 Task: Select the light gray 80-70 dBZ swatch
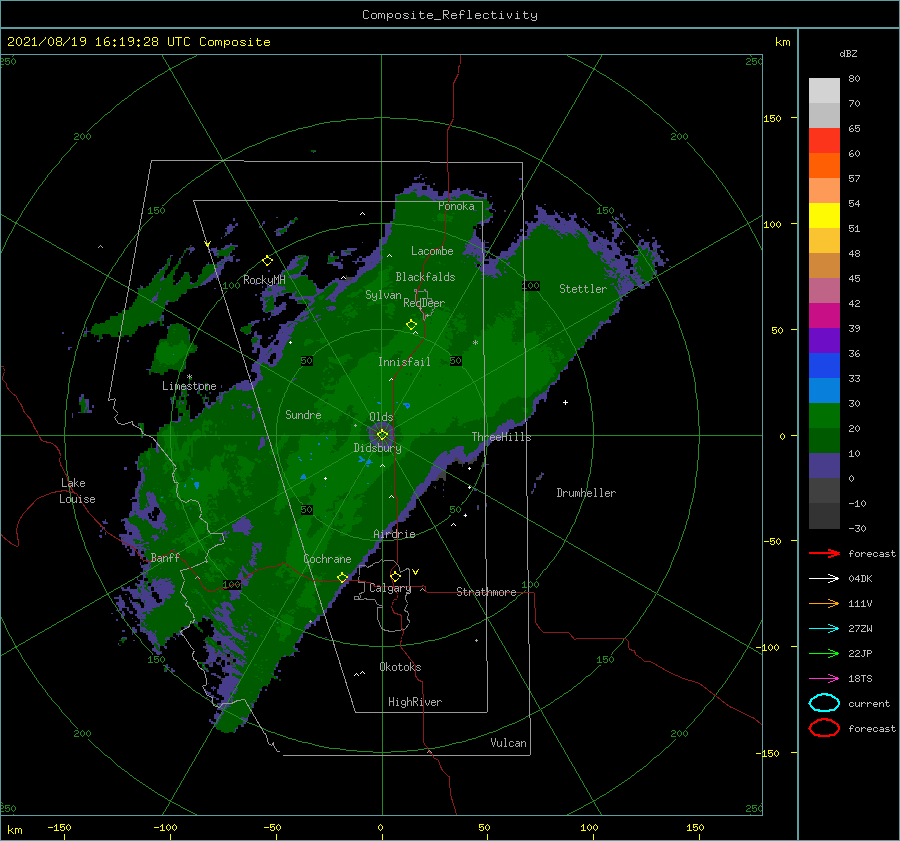pos(824,91)
